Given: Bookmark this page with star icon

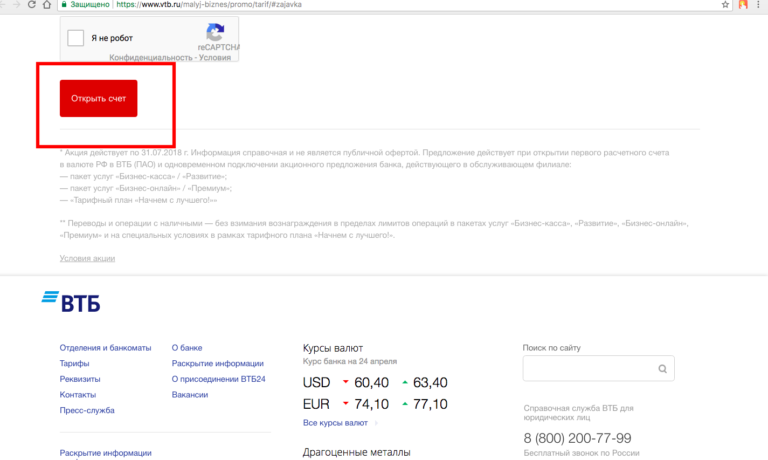Looking at the screenshot, I should (725, 5).
